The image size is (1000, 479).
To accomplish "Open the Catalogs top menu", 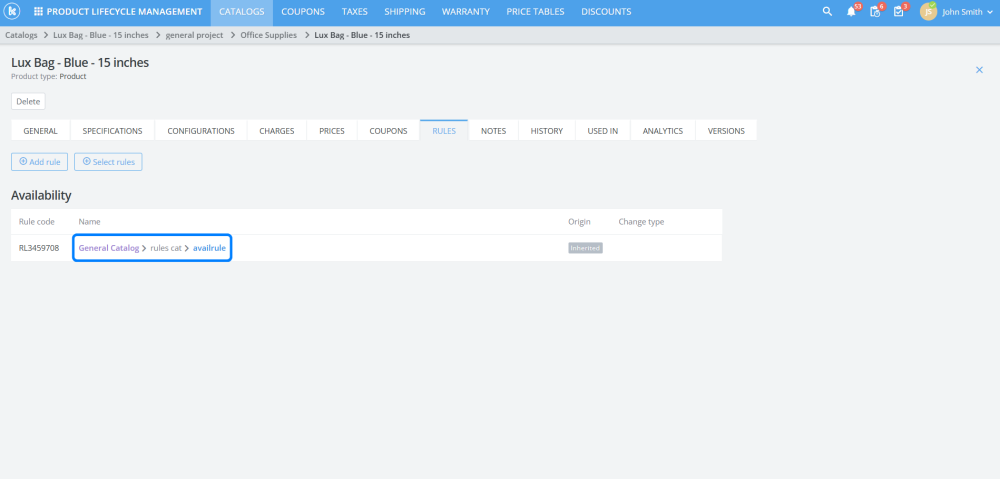I will click(242, 11).
